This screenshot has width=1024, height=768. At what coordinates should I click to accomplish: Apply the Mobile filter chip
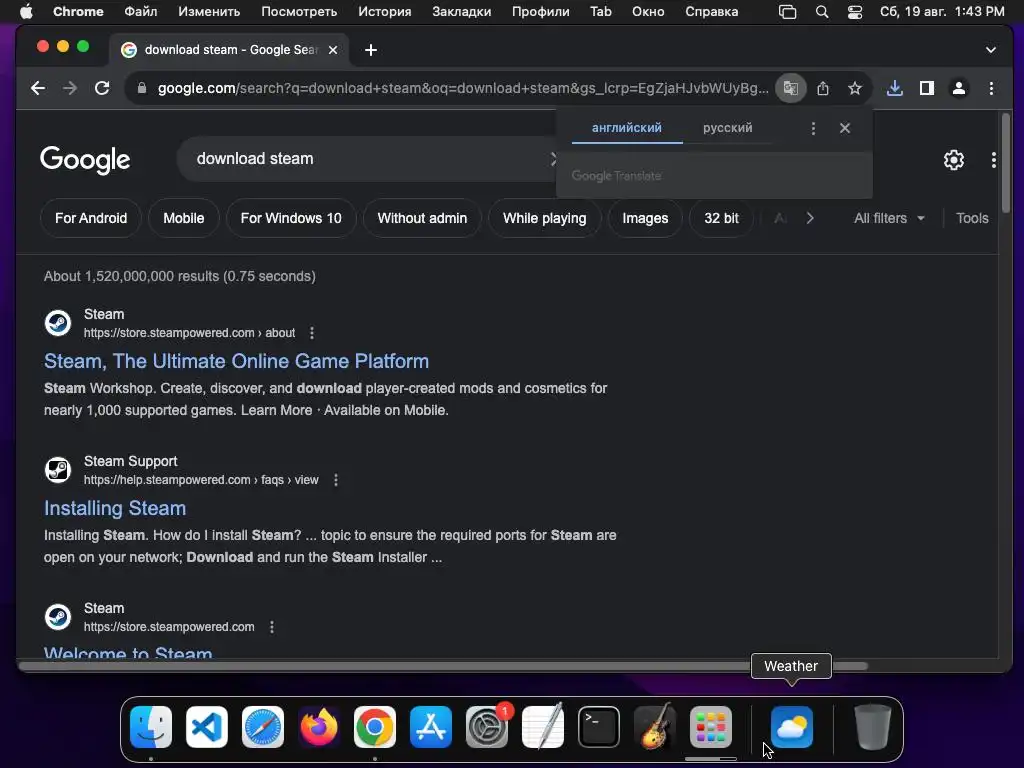tap(184, 218)
